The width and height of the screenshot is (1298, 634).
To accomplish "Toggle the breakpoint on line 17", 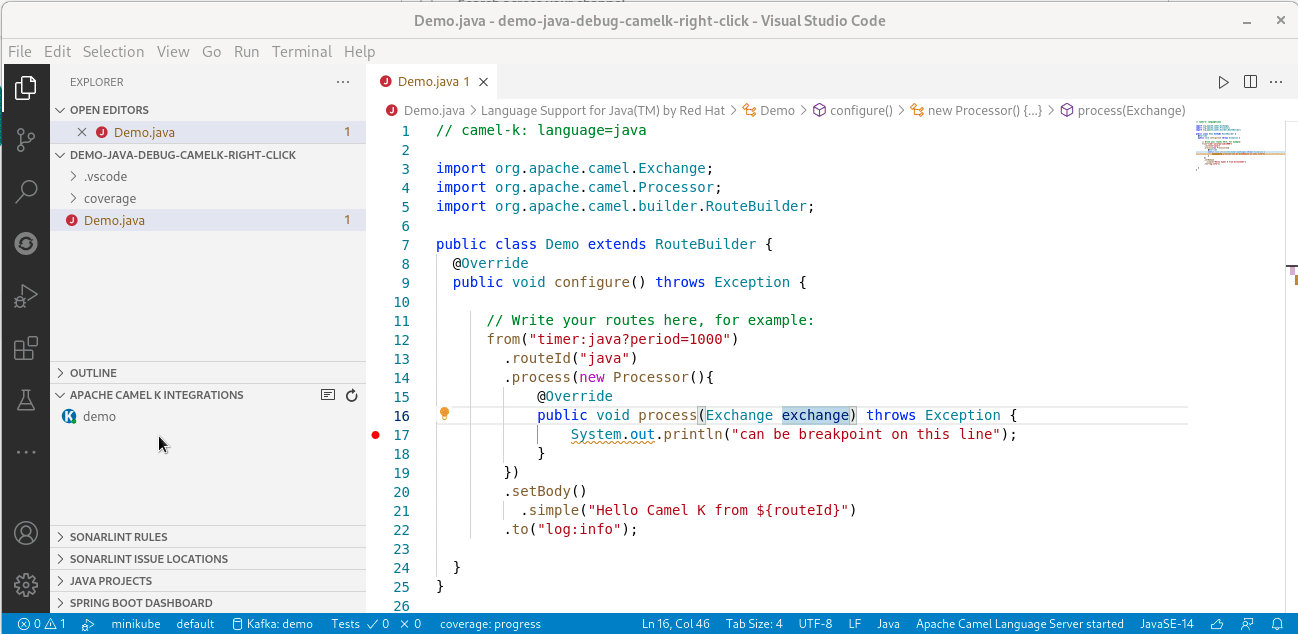I will [374, 434].
